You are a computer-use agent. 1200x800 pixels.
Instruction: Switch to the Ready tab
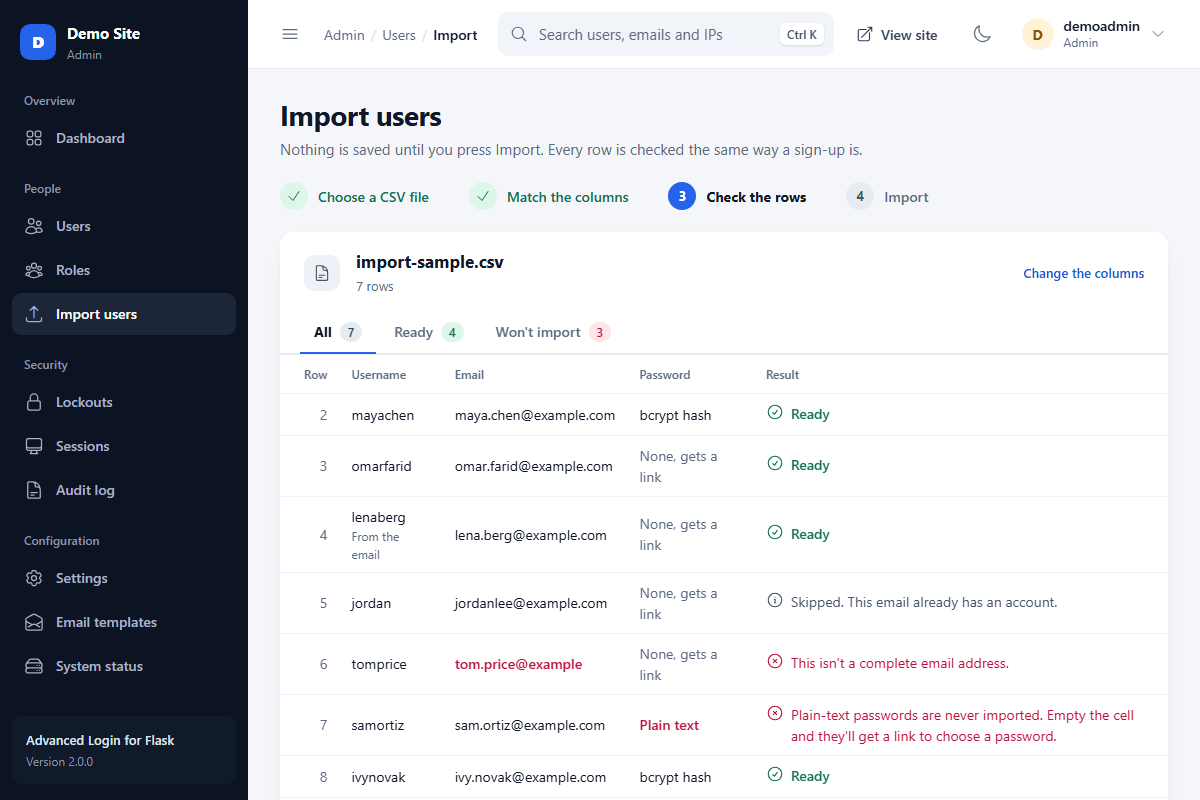[428, 332]
